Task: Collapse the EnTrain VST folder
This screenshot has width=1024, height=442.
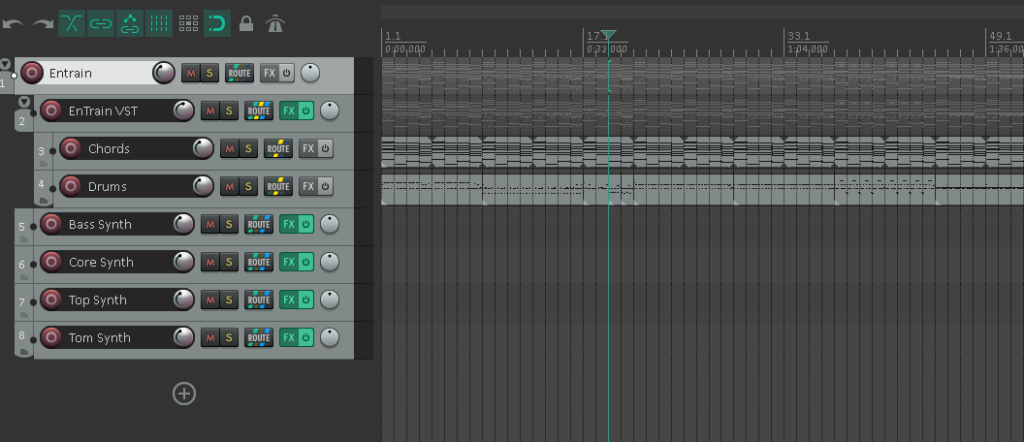Action: coord(24,102)
